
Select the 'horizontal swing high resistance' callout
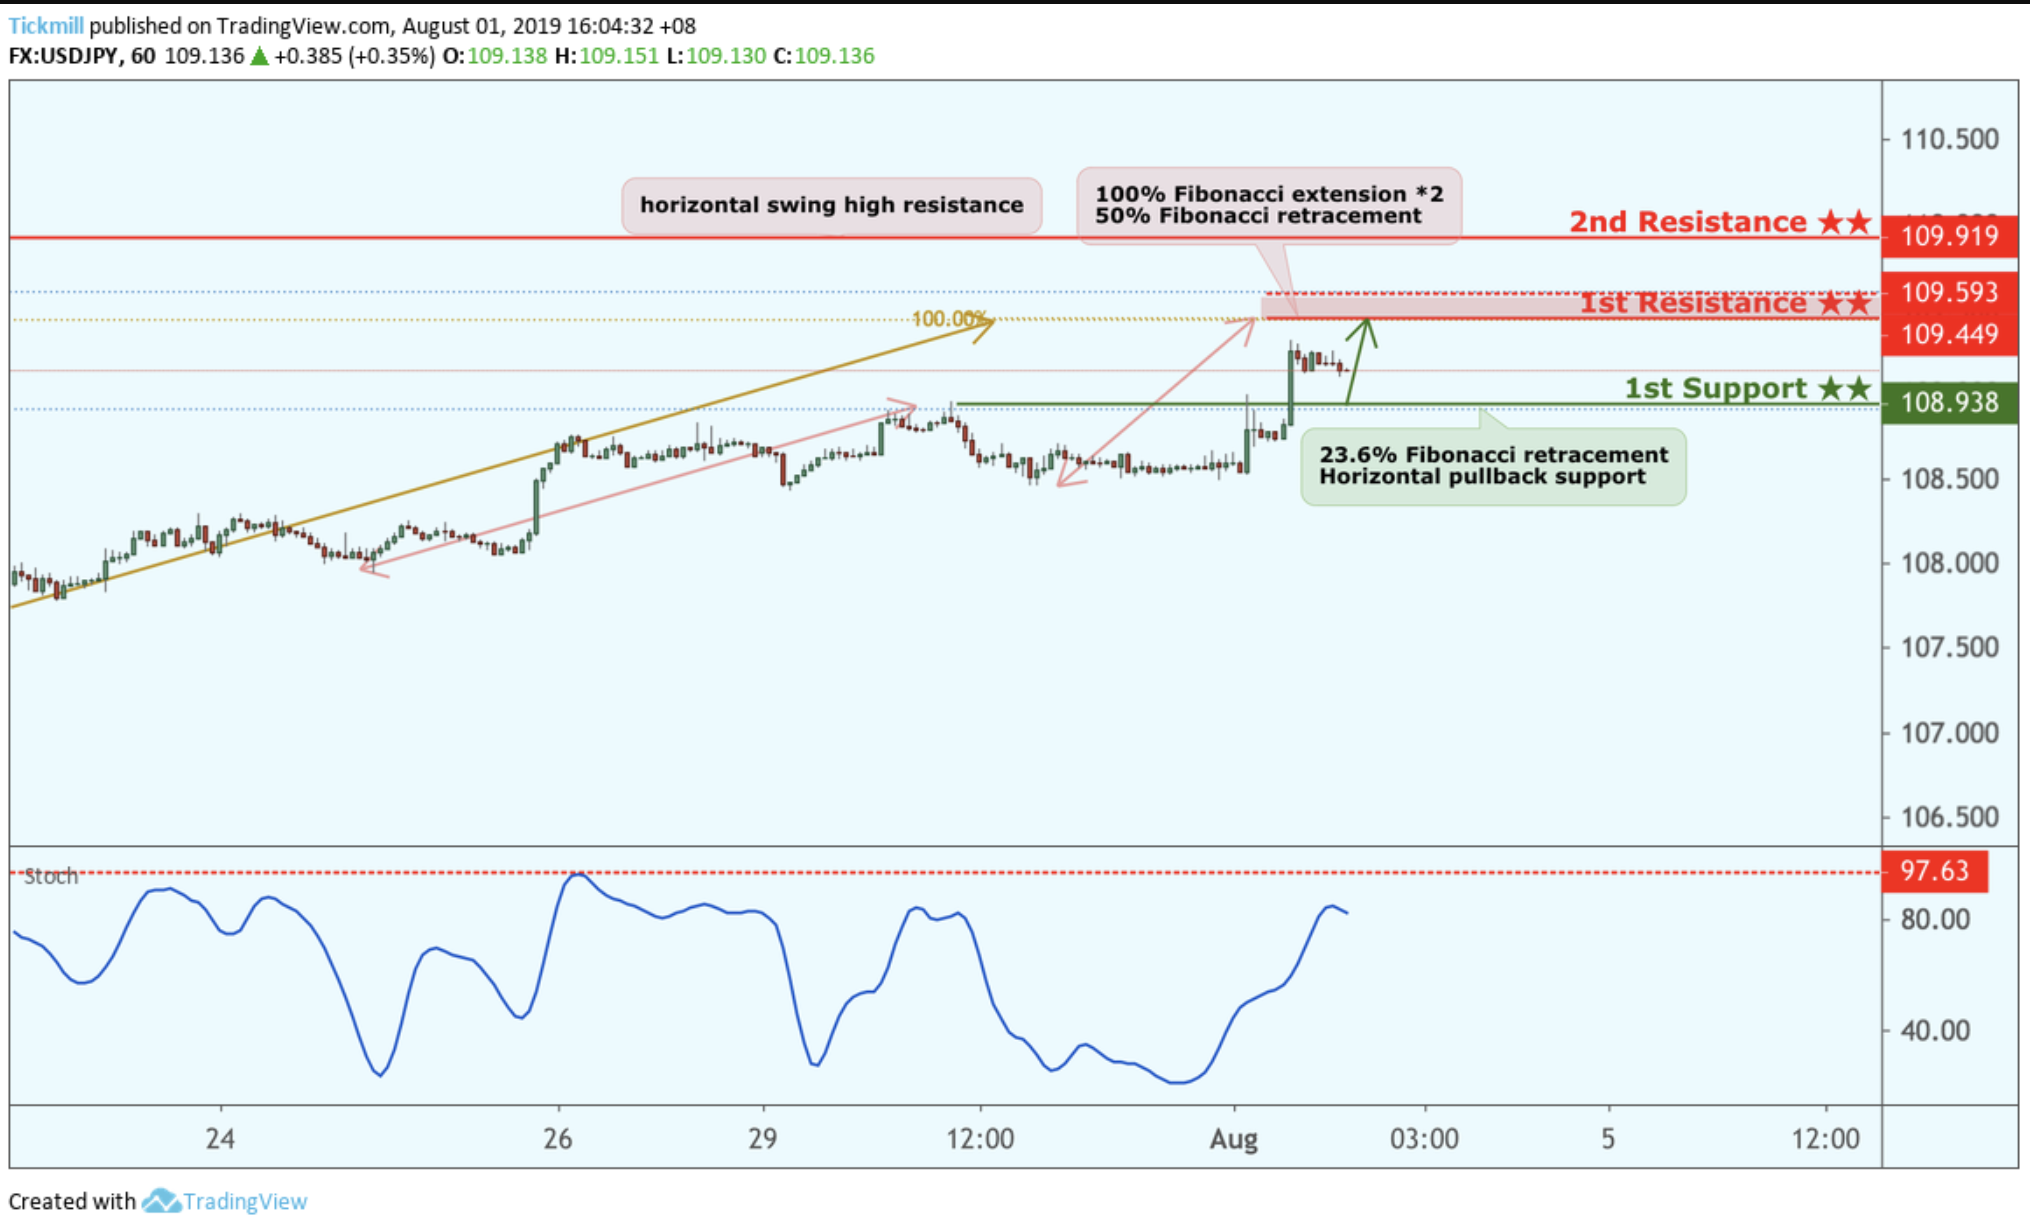[832, 206]
